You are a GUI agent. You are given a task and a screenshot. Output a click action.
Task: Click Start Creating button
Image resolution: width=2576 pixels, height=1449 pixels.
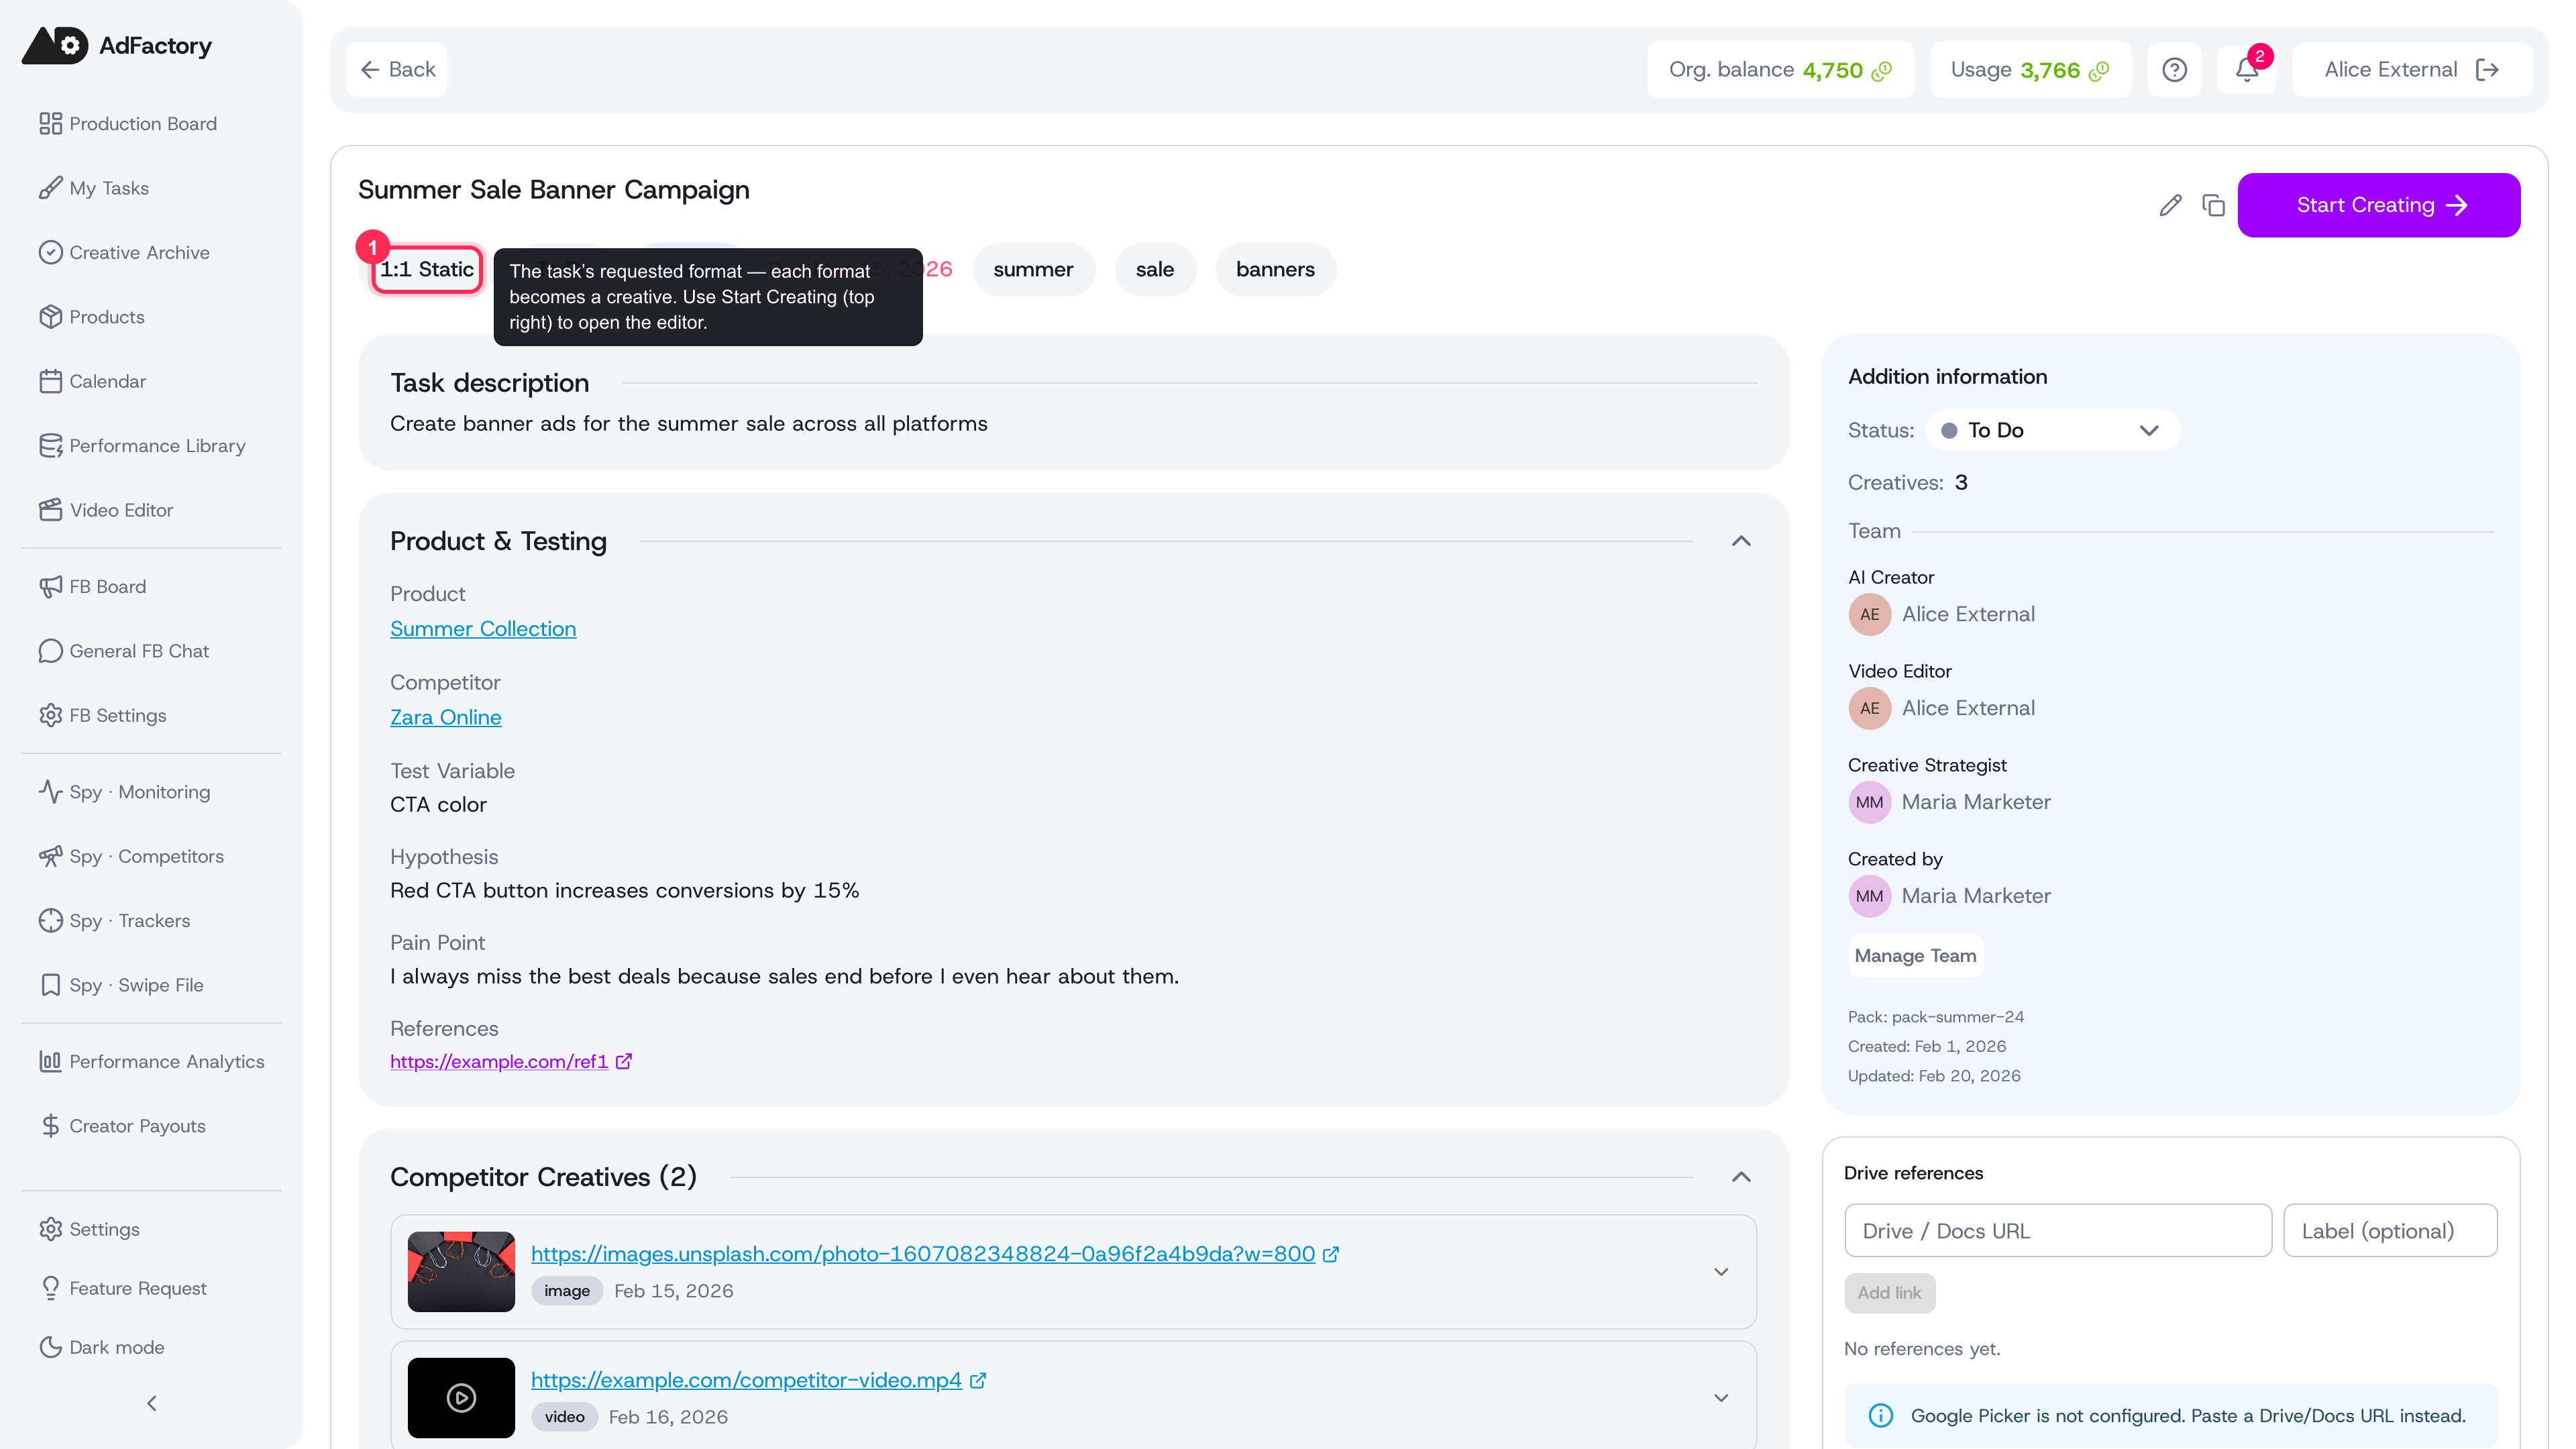2378,205
